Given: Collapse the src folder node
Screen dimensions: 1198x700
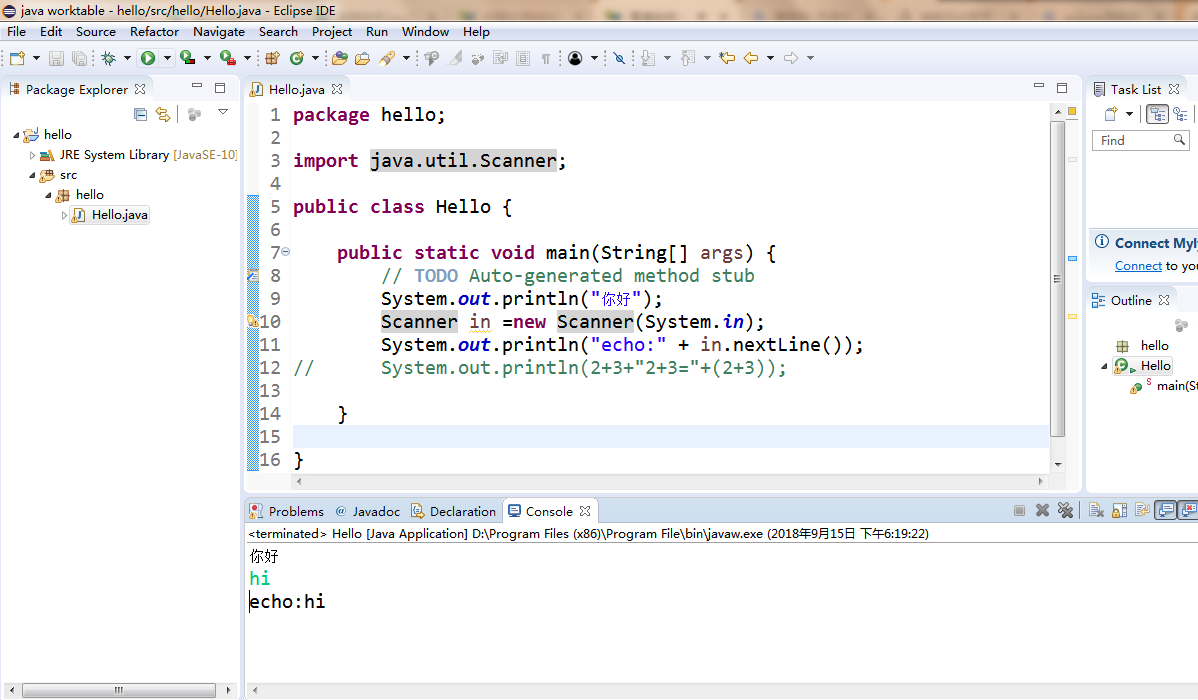Looking at the screenshot, I should tap(32, 176).
